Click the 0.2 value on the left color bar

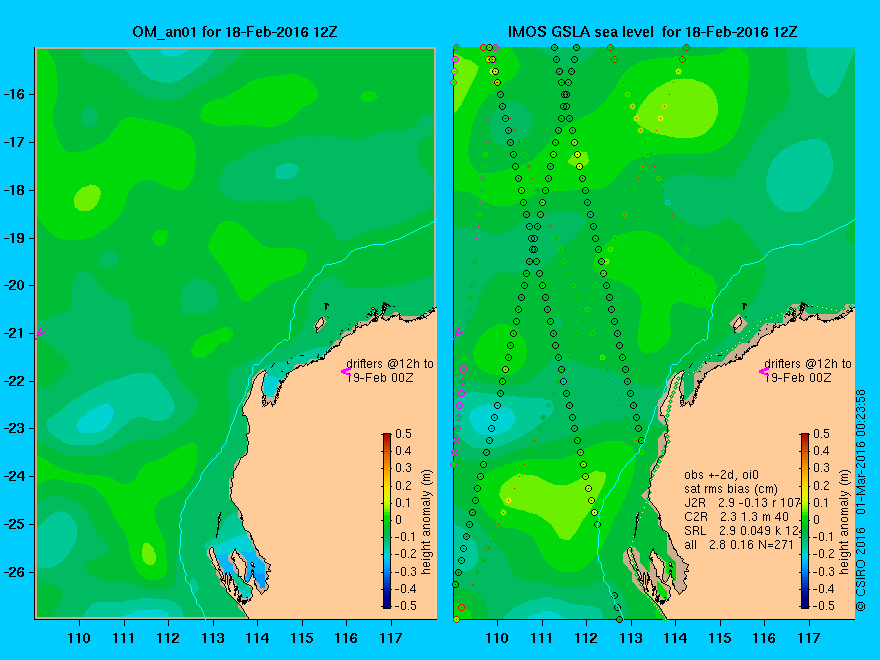(404, 485)
